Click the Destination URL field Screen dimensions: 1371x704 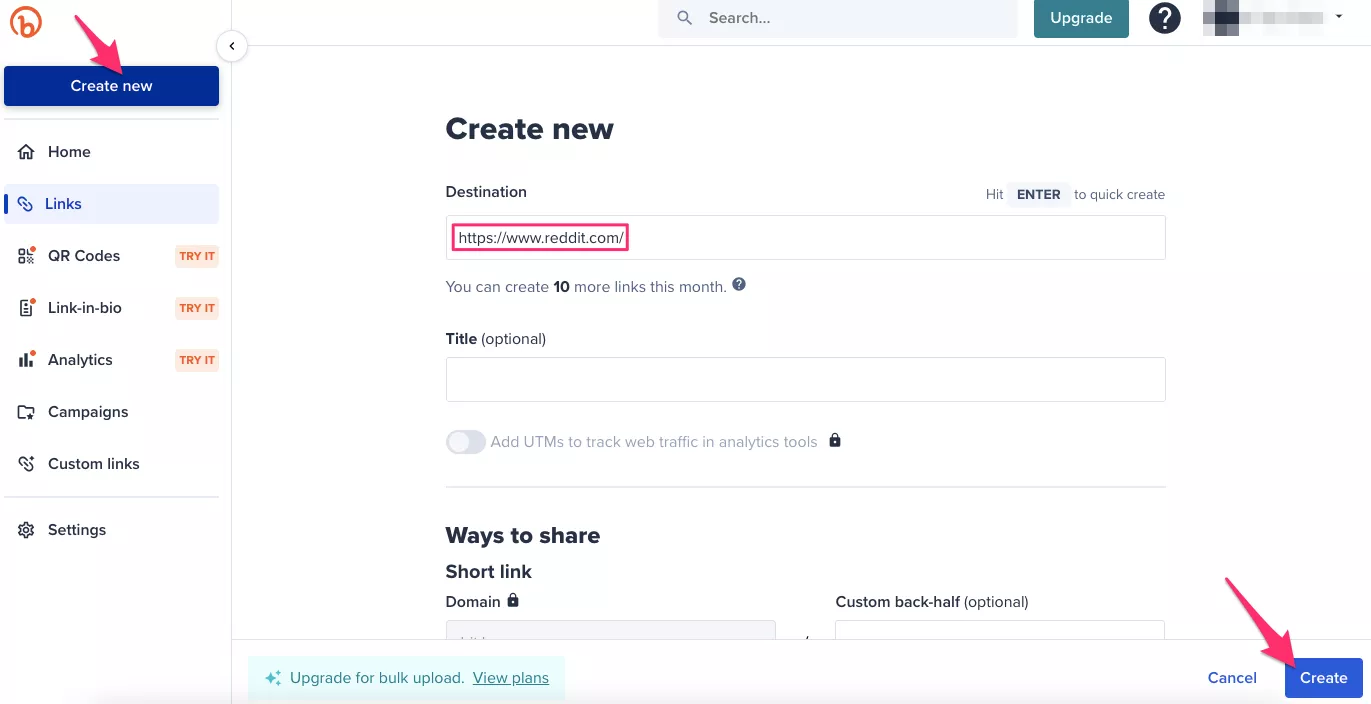tap(805, 238)
